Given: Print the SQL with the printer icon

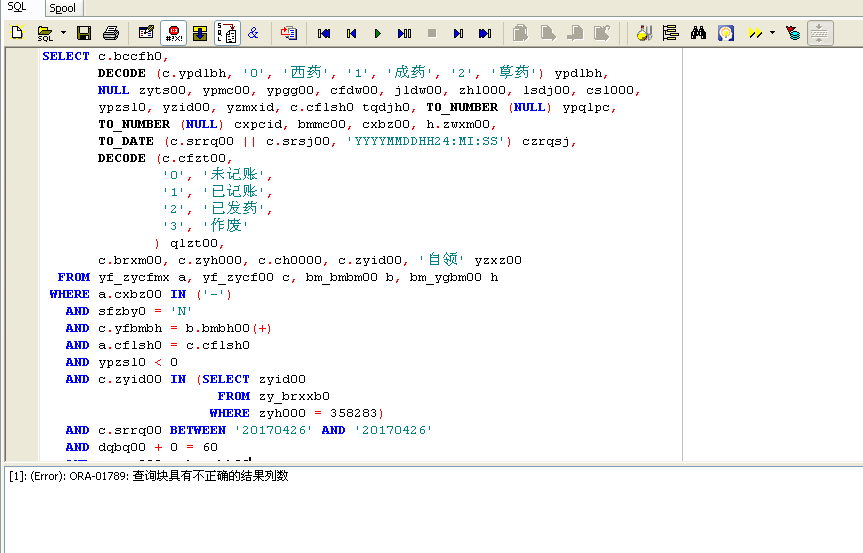Looking at the screenshot, I should (111, 33).
